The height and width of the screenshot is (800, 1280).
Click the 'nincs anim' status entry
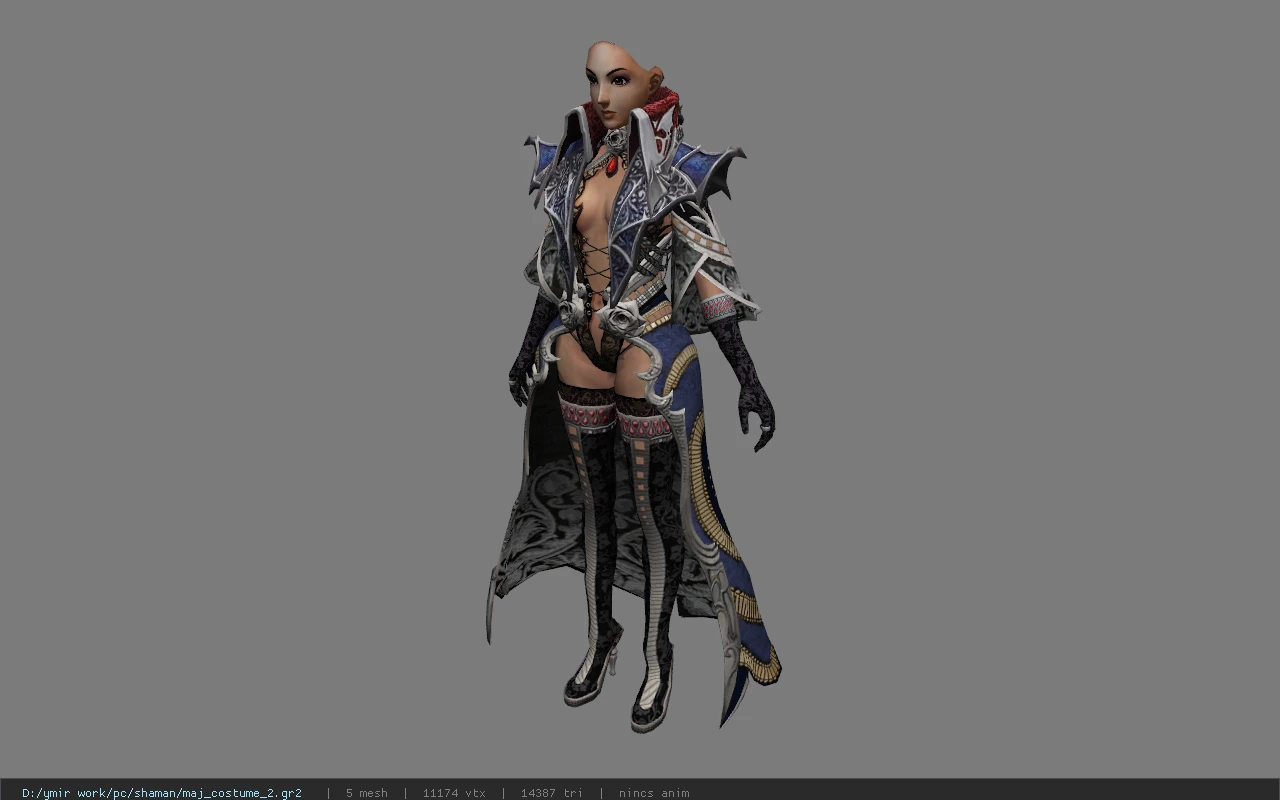tap(654, 793)
